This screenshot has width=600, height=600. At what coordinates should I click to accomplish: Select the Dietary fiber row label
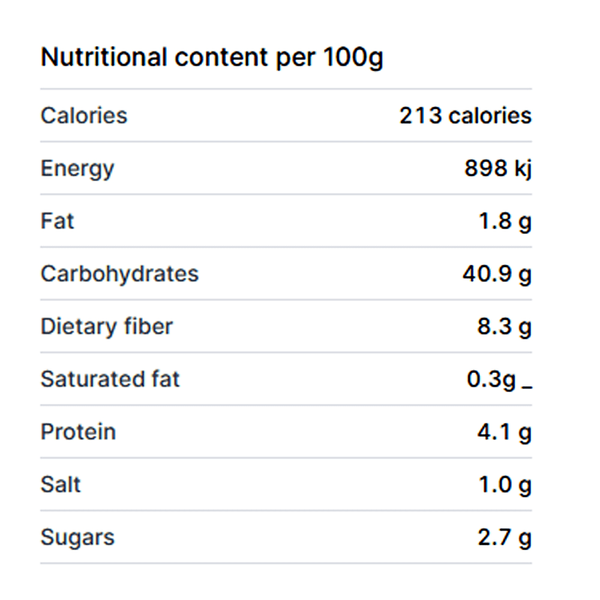106,327
